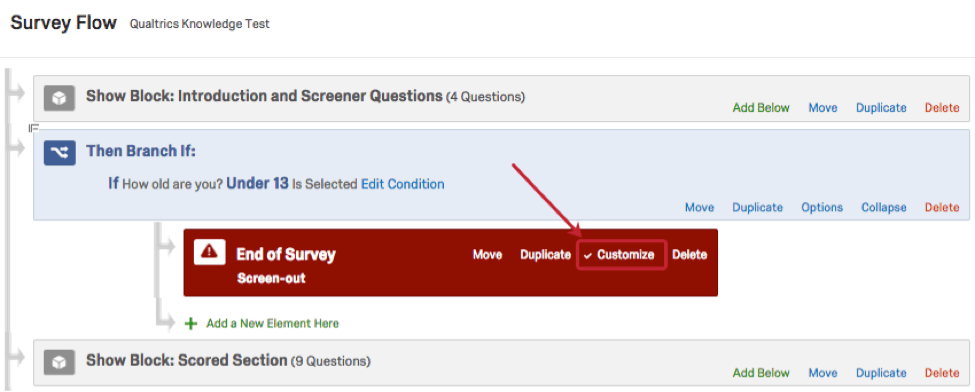Viewport: 975px width, 392px height.
Task: Click the branch icon beside Then Branch If
Action: point(60,153)
